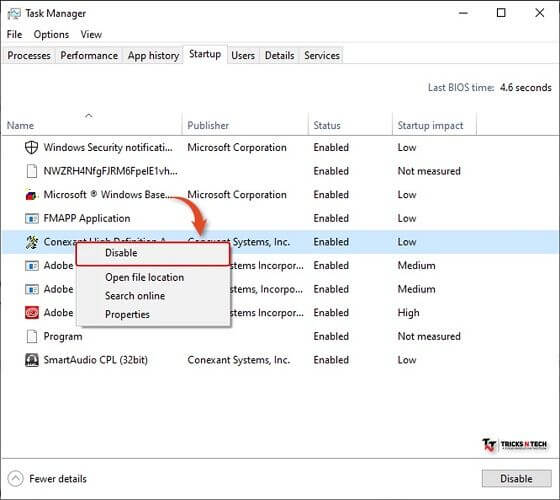Screen dimensions: 560x500
Task: Click the blank file icon beside NWZRH4NfgFJRM6FpelE1vh
Action: tap(32, 171)
